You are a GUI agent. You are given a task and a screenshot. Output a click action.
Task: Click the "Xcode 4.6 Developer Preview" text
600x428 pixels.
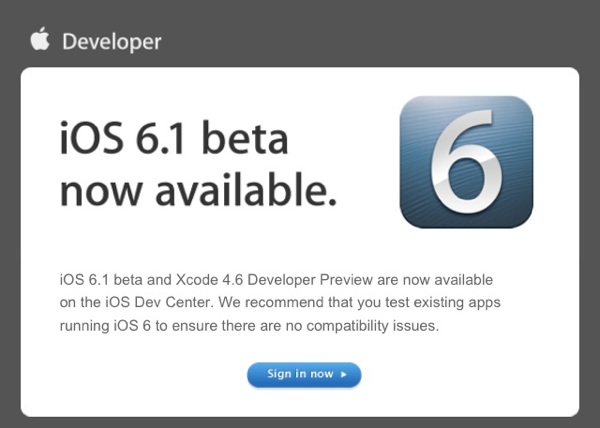(x=274, y=280)
